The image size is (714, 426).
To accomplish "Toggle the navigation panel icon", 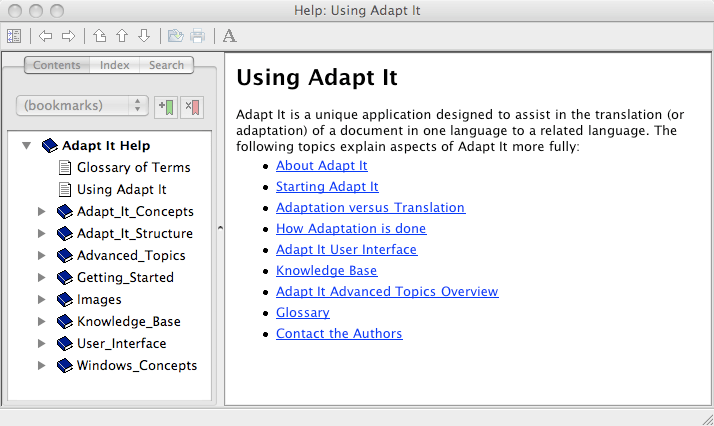I will click(x=14, y=36).
